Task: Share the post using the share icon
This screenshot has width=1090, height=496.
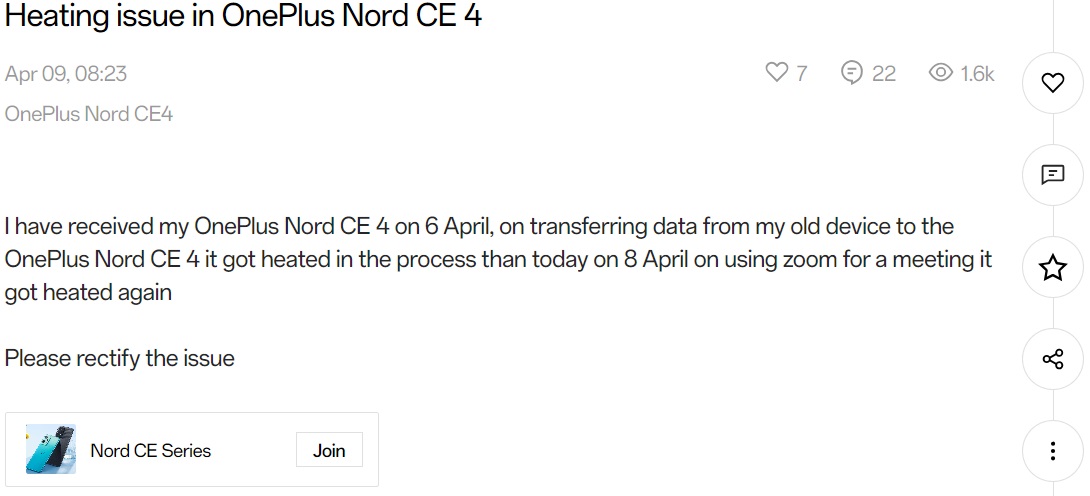Action: [1052, 359]
